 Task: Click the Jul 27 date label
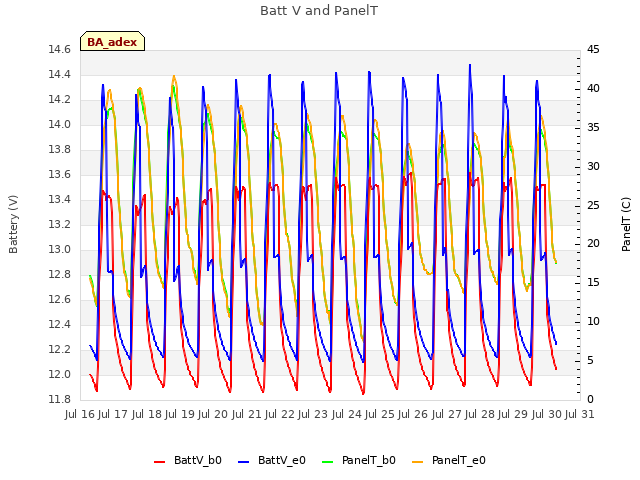[x=447, y=415]
